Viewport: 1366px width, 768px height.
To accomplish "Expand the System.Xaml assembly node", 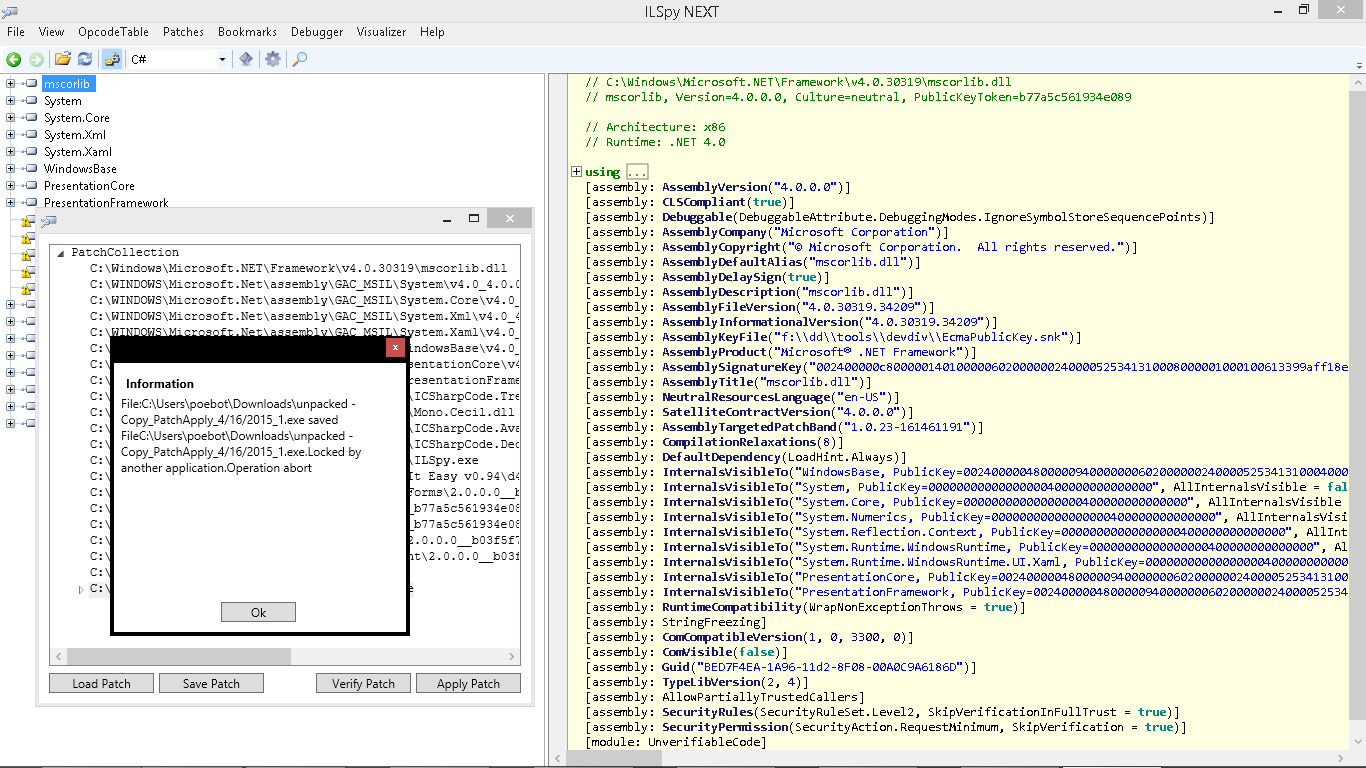I will [10, 152].
